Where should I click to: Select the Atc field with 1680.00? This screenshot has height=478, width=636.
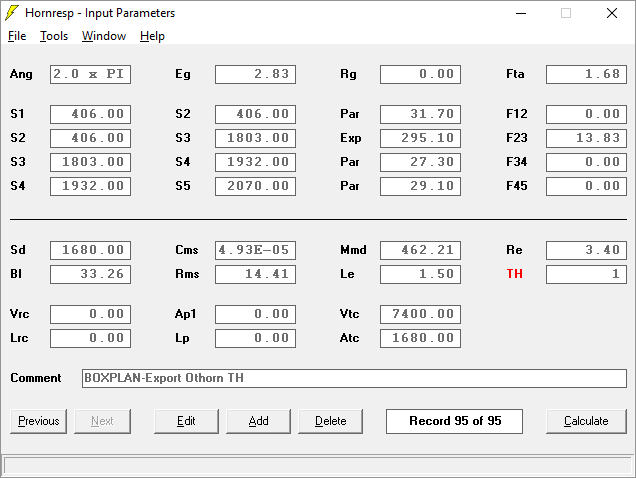pos(421,338)
